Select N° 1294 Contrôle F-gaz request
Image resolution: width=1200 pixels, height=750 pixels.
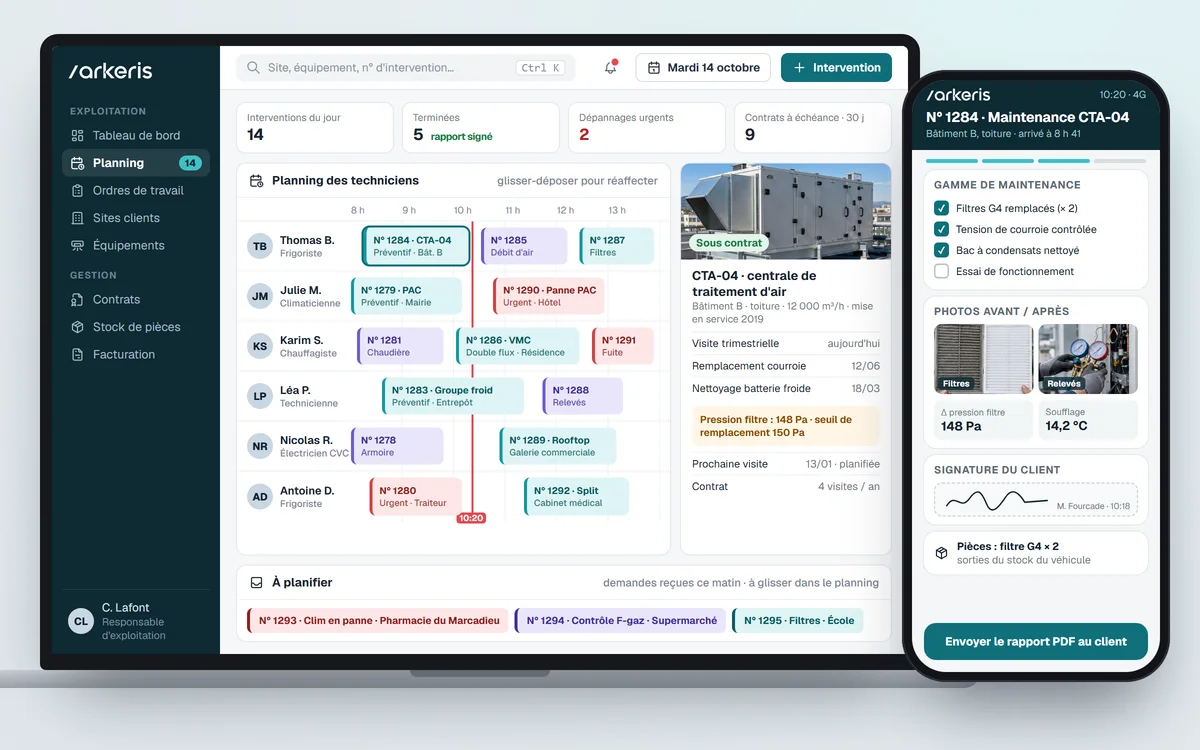pos(620,621)
